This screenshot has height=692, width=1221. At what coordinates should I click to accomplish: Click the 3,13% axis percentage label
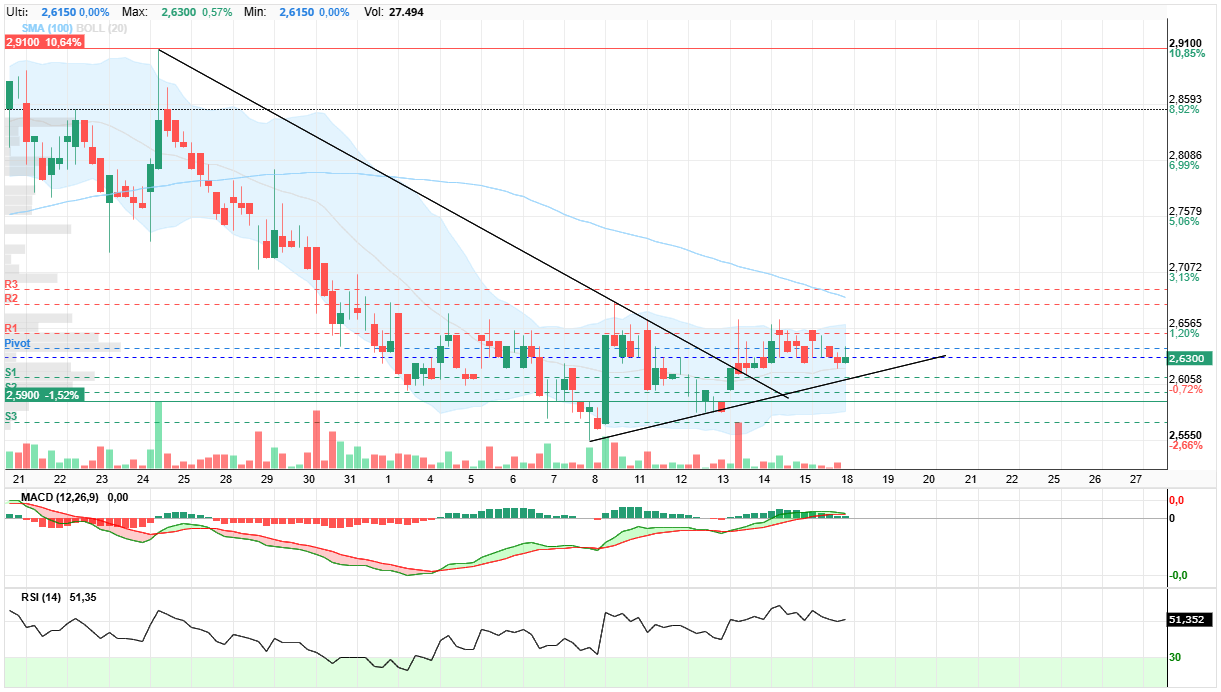pyautogui.click(x=1184, y=278)
